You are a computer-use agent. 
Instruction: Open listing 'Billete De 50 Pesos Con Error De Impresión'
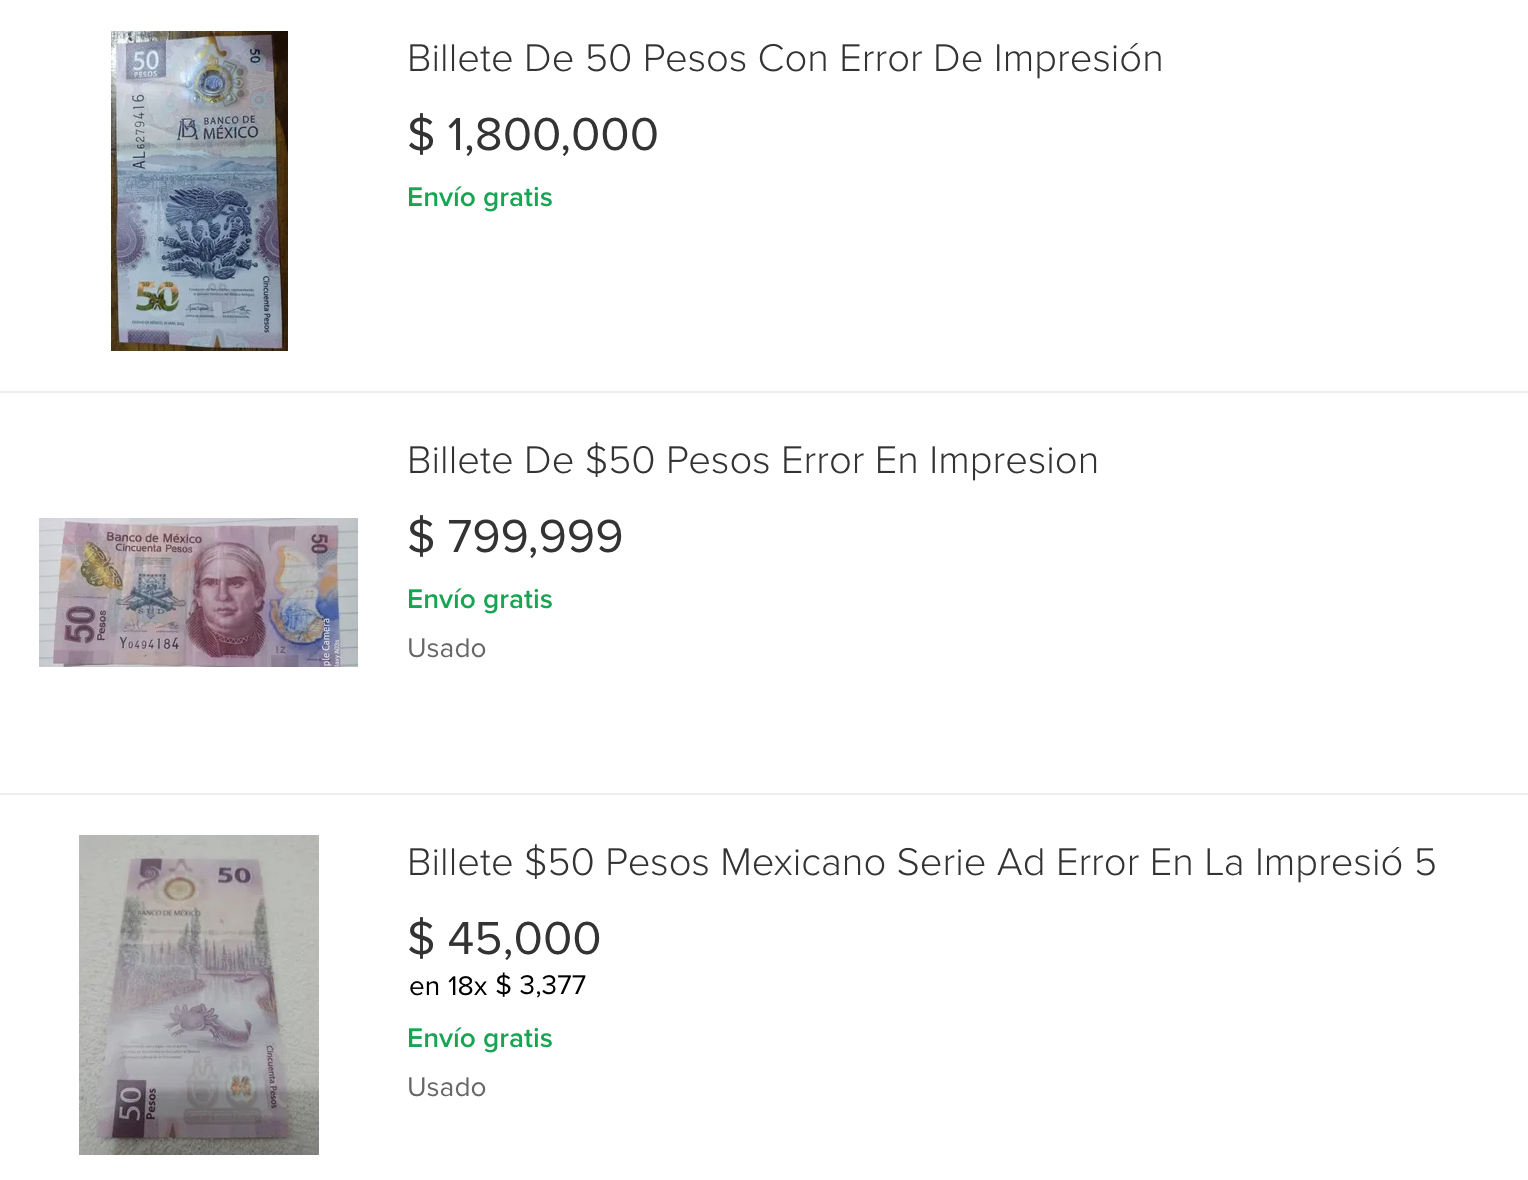[x=784, y=59]
